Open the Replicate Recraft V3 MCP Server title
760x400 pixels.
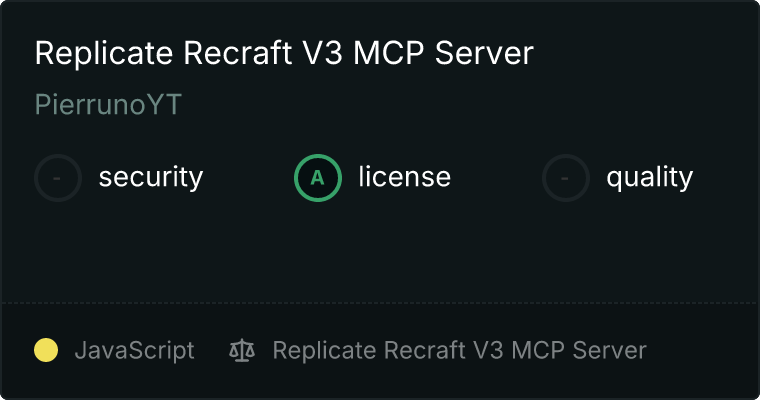click(x=284, y=52)
